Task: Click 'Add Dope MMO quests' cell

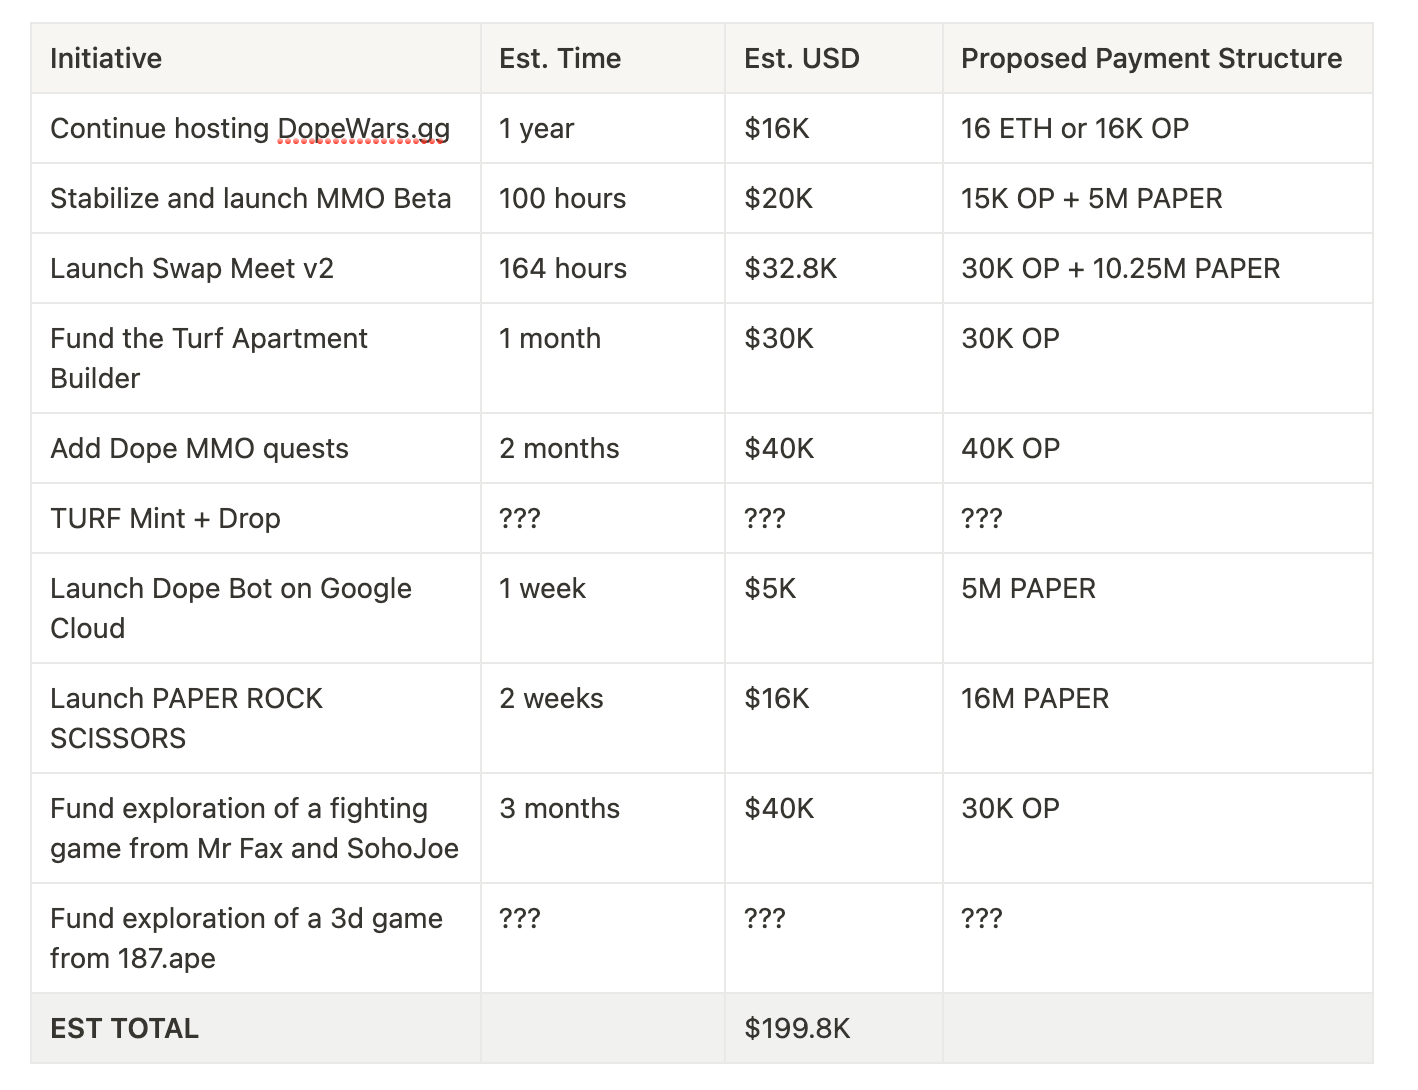Action: pos(256,448)
